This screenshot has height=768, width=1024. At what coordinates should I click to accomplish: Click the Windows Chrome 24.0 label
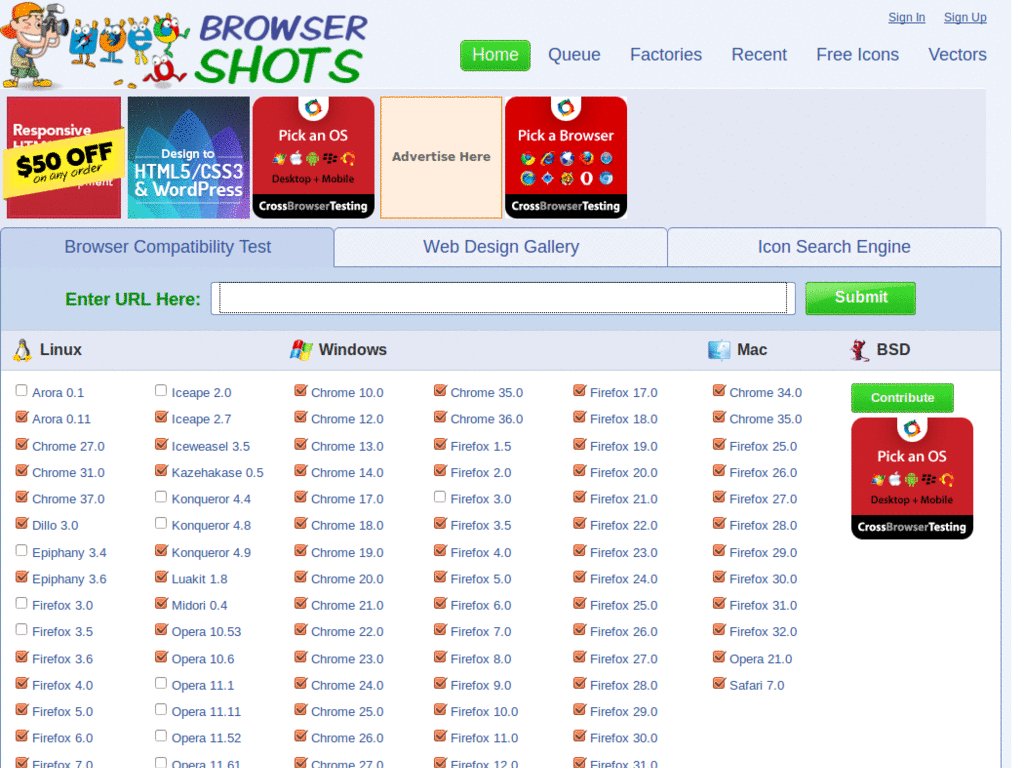pos(347,686)
